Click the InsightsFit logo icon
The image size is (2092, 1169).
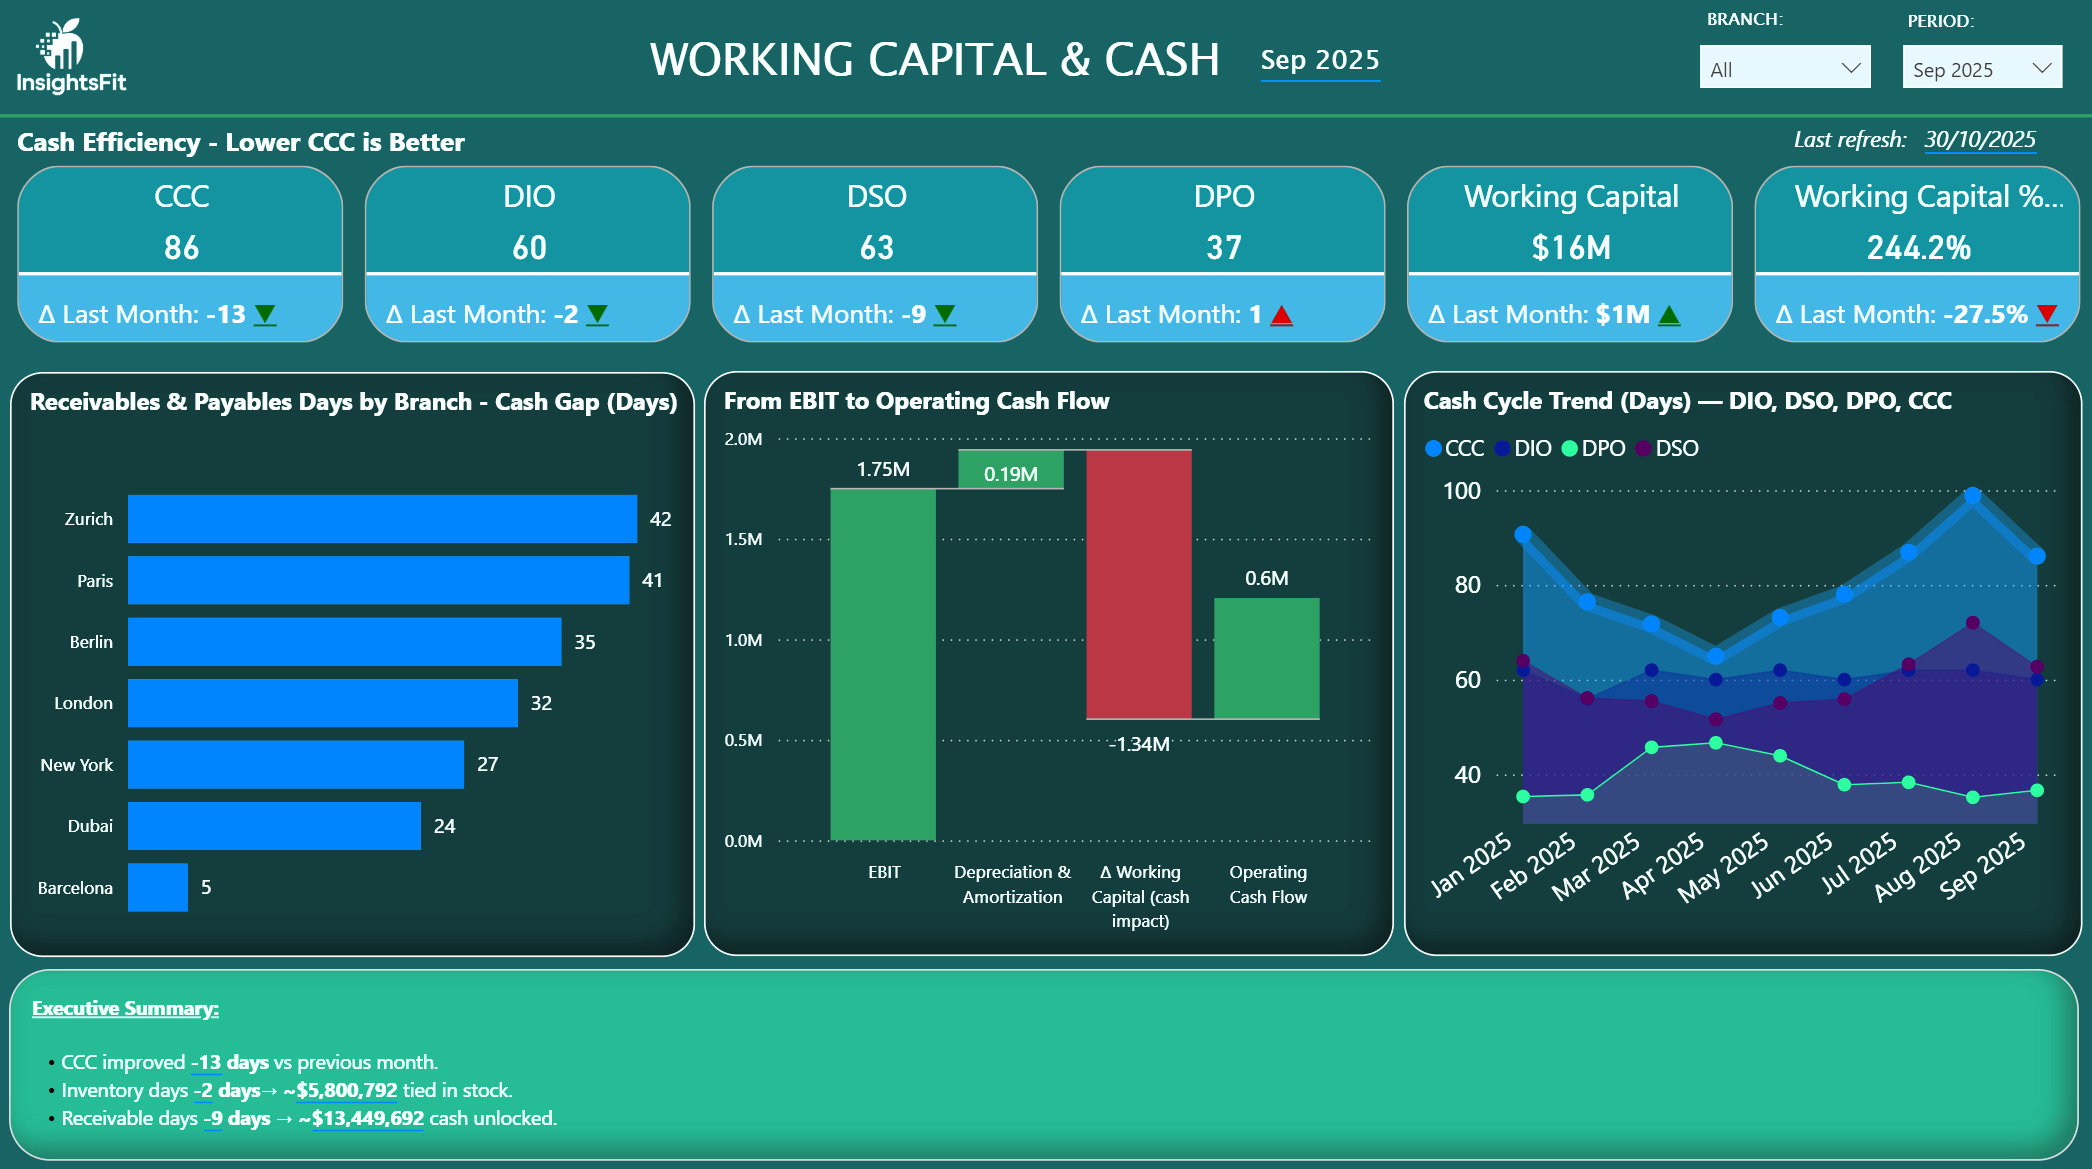coord(62,45)
